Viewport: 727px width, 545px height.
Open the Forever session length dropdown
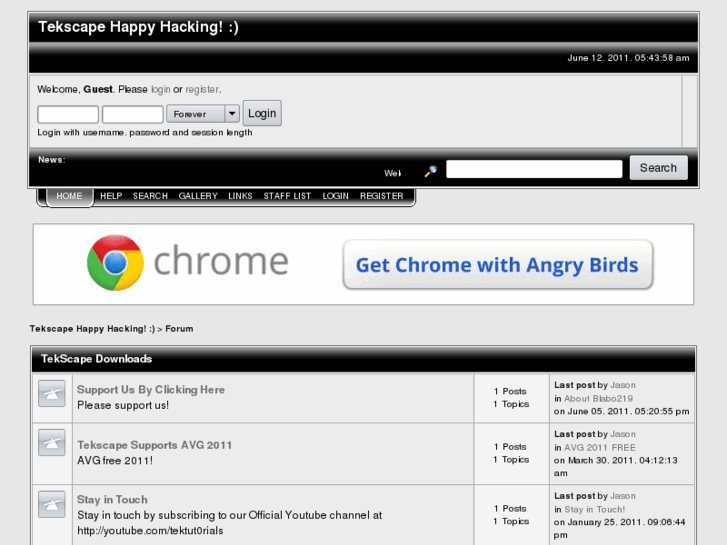coord(203,114)
